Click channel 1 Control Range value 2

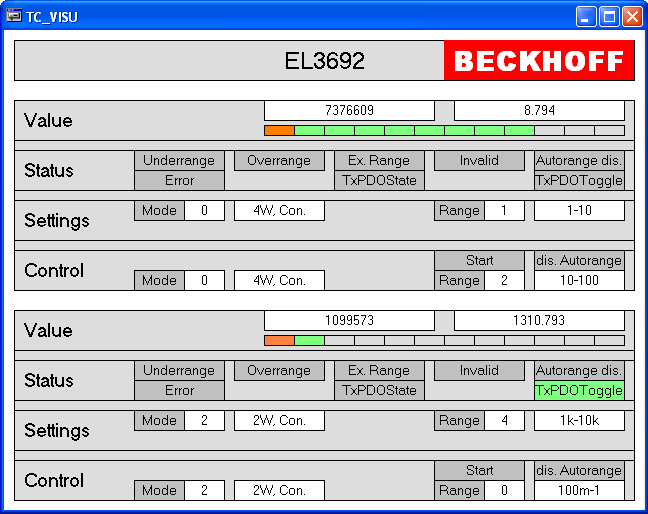[x=504, y=281]
